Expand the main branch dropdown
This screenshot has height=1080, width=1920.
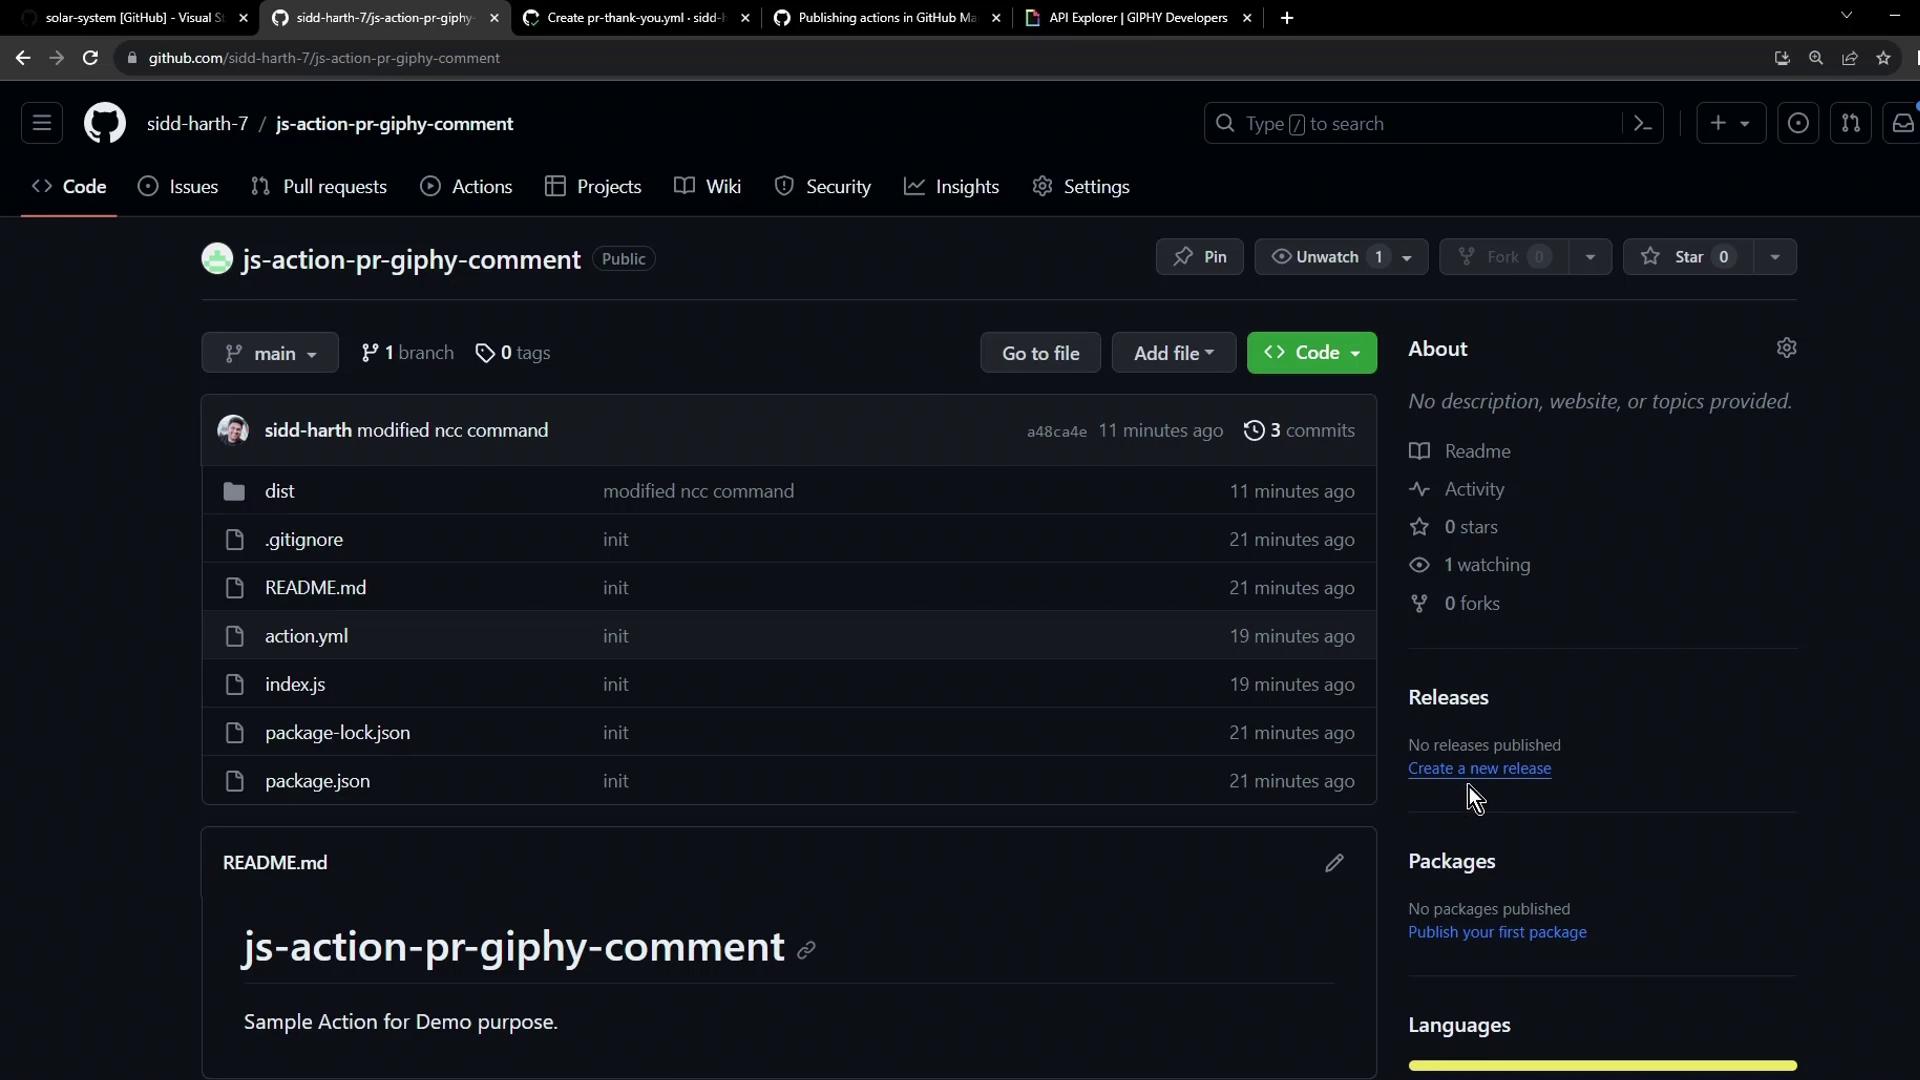pyautogui.click(x=270, y=353)
